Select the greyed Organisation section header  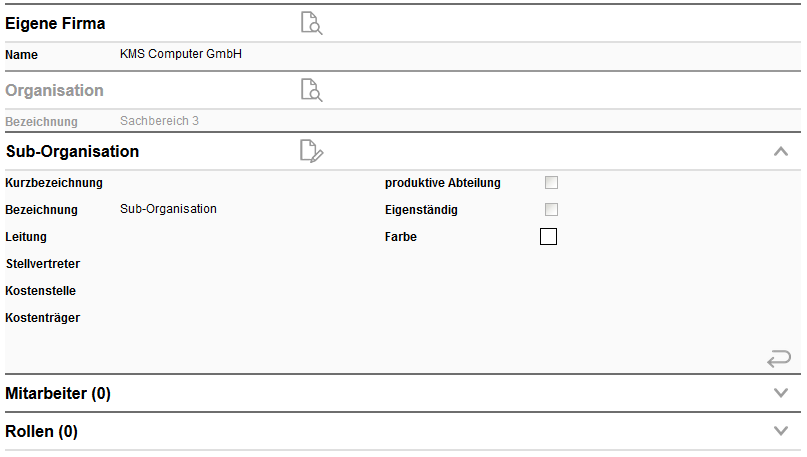55,90
